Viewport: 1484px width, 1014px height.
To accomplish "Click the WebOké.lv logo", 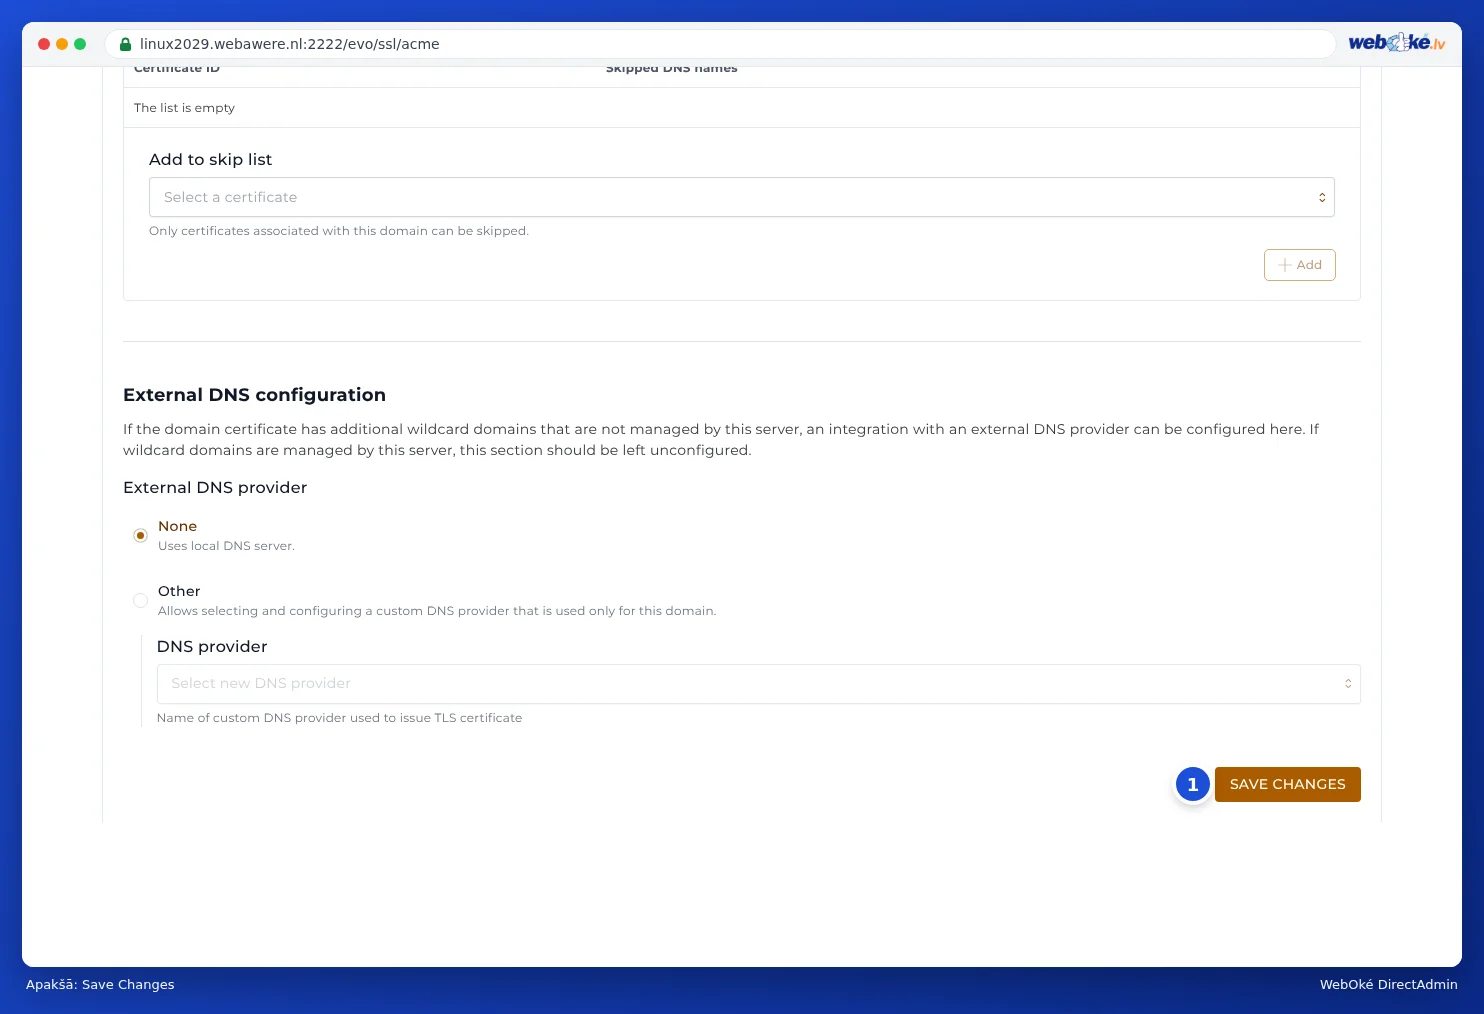I will [x=1396, y=42].
